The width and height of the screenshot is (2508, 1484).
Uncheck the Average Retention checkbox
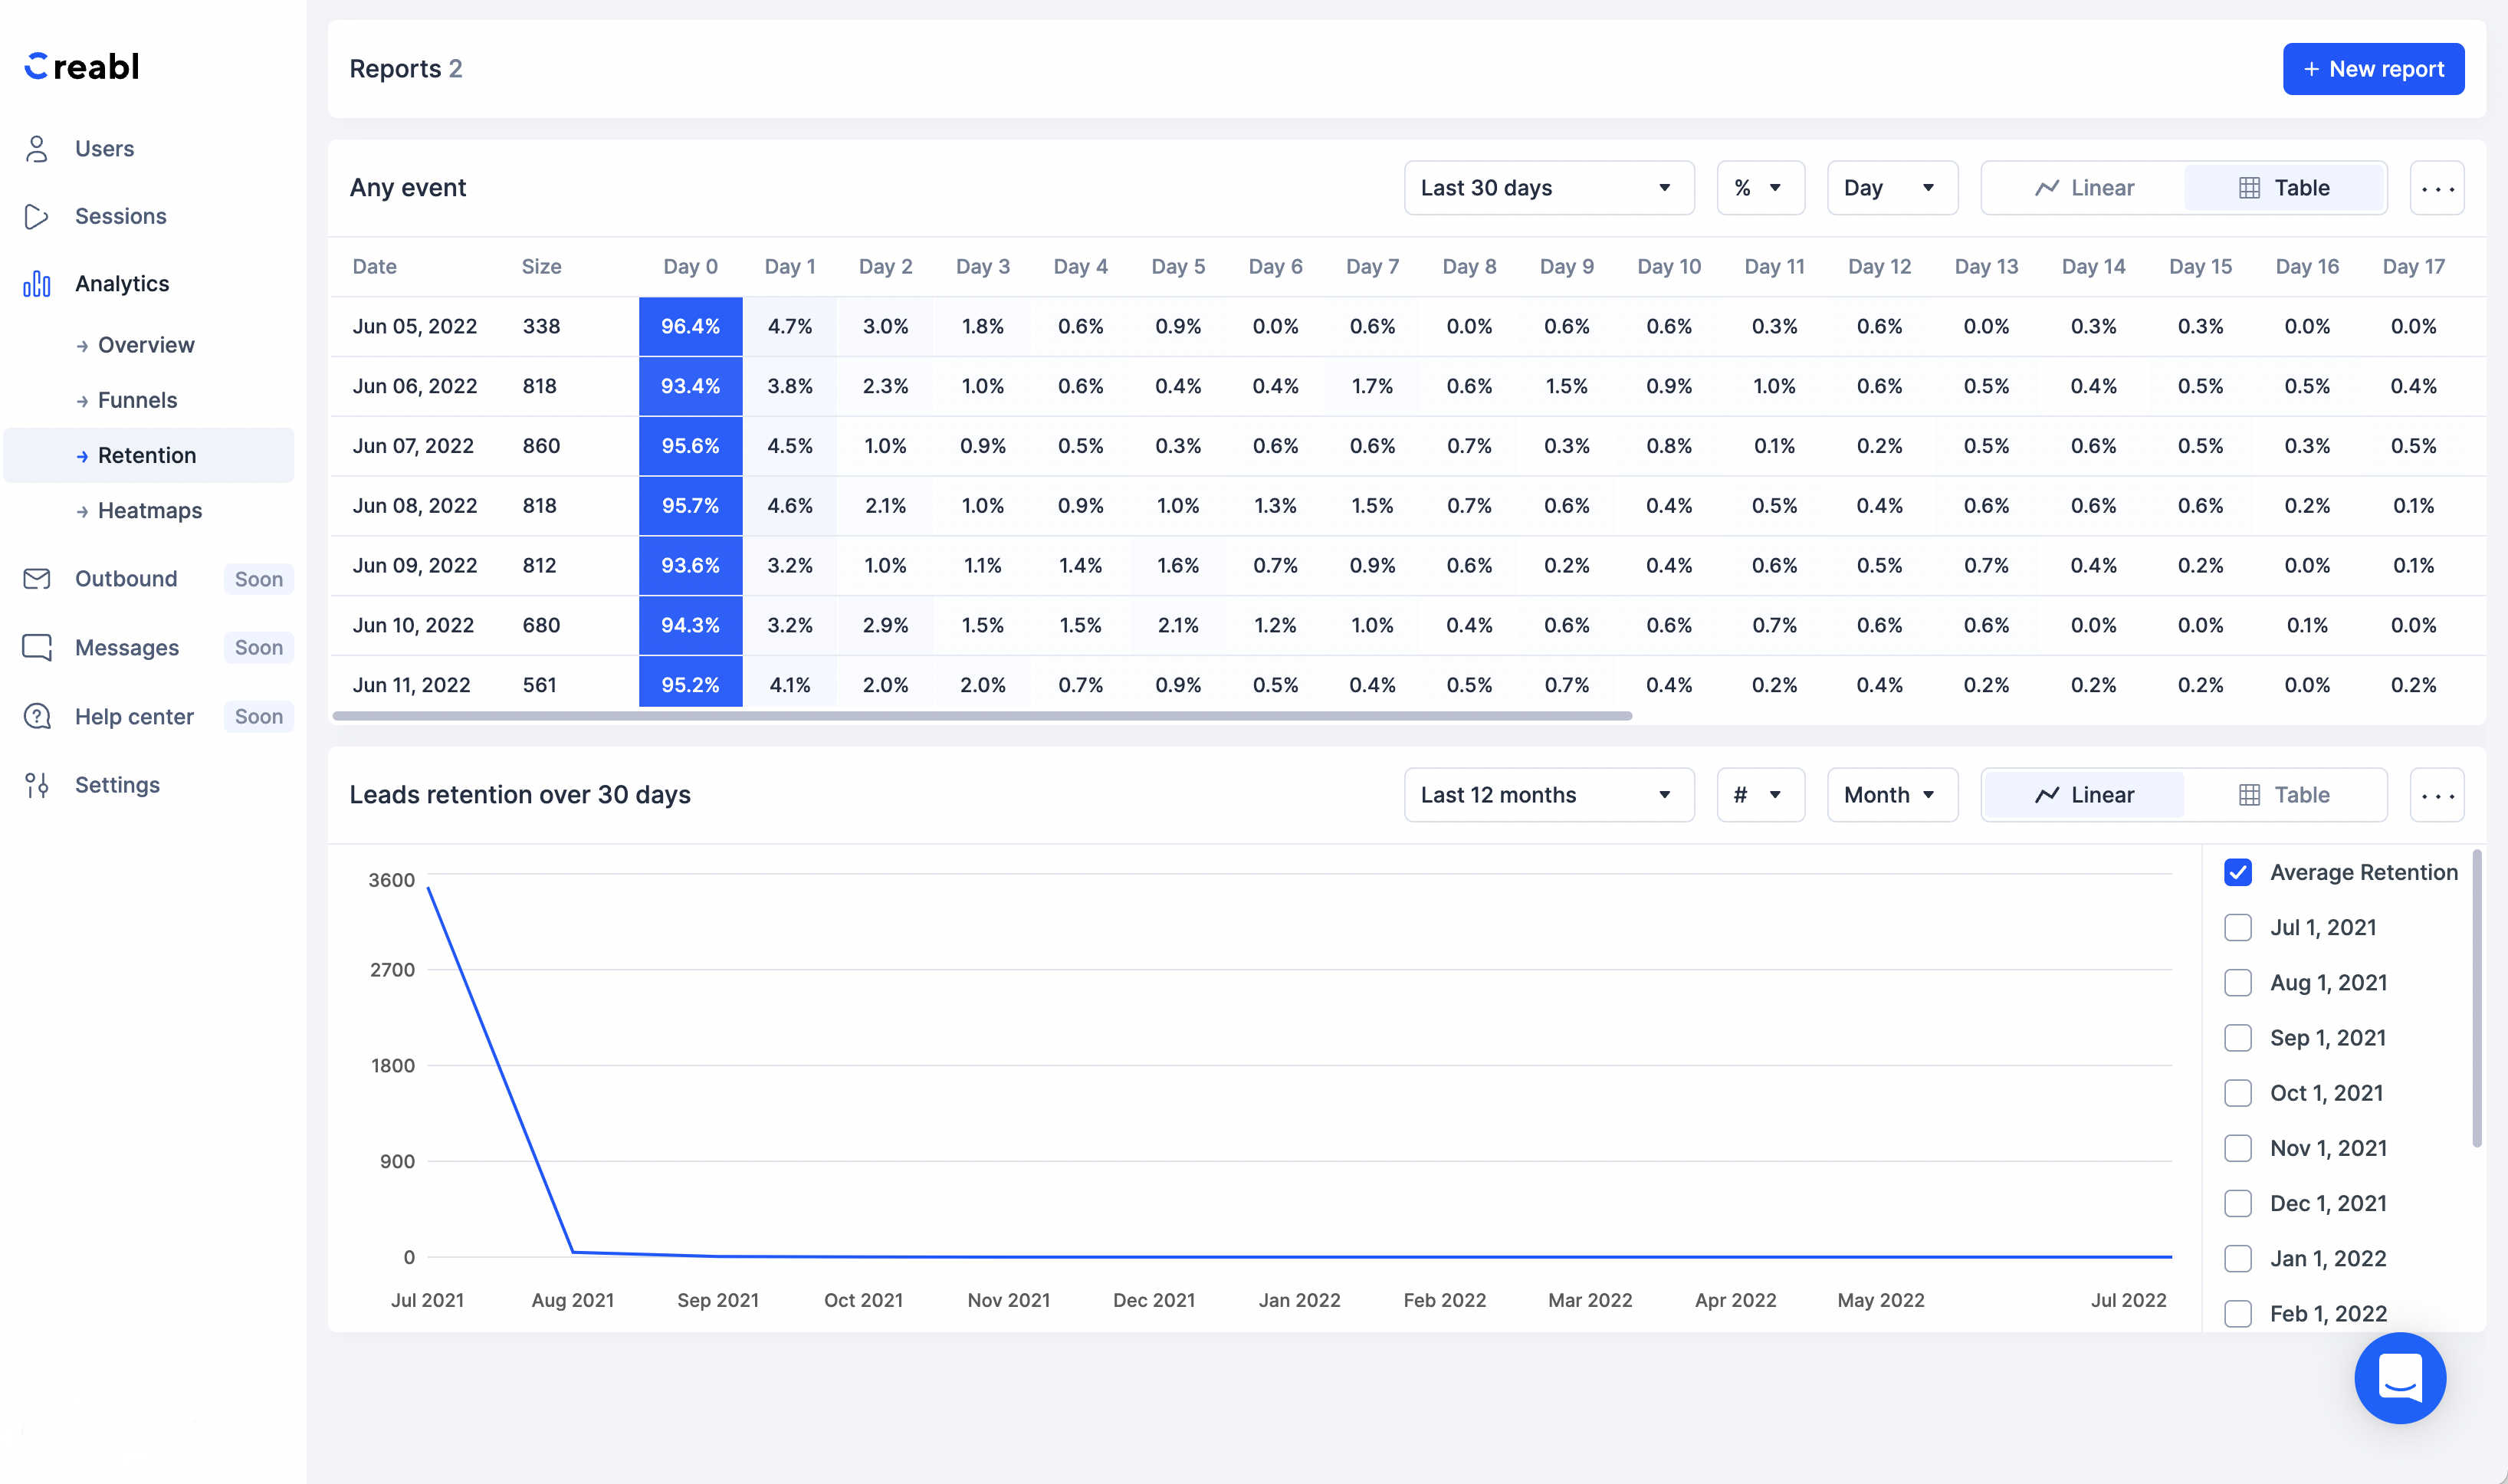2237,872
